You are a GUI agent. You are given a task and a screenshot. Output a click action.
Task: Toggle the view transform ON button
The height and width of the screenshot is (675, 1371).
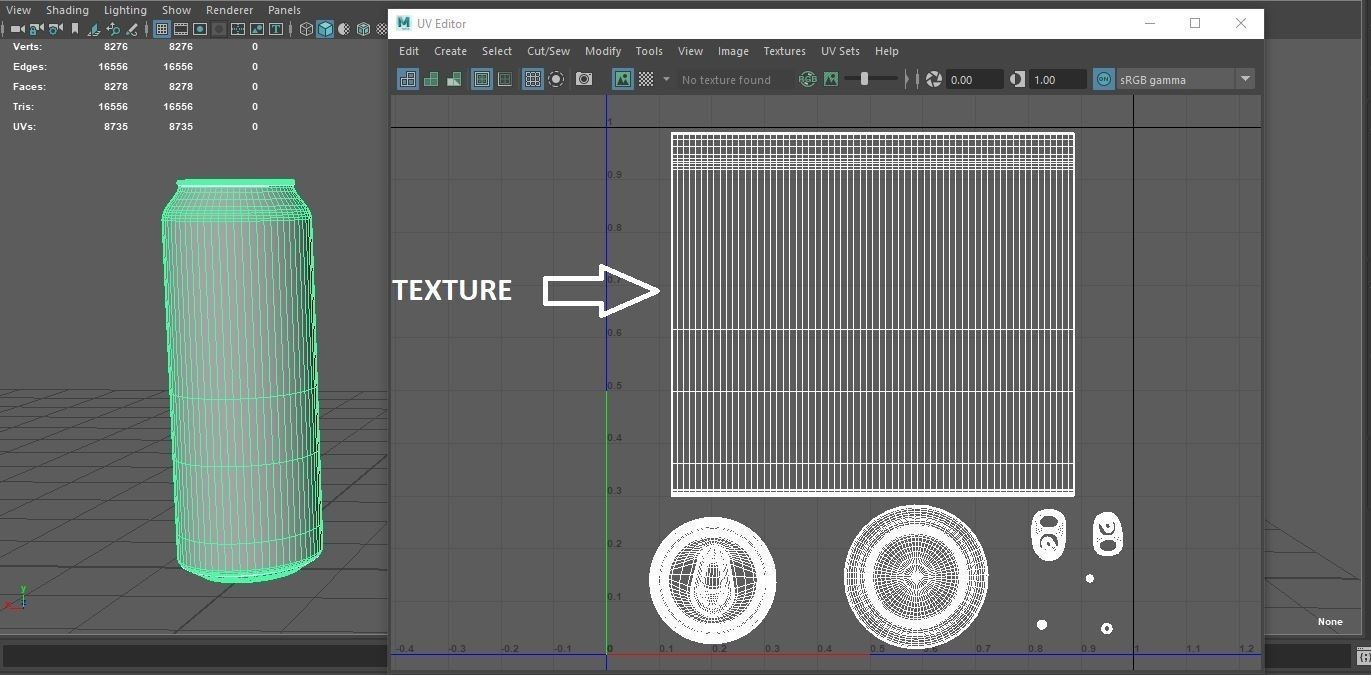click(1104, 79)
